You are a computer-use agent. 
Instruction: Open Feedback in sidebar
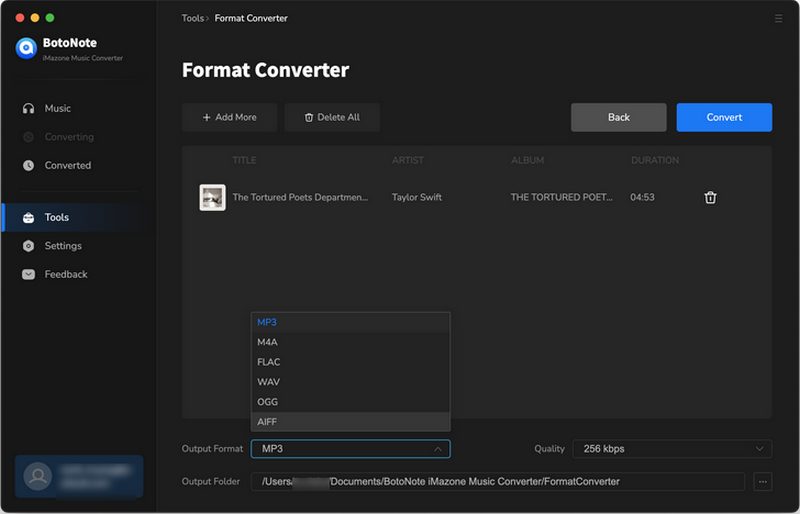click(x=66, y=275)
